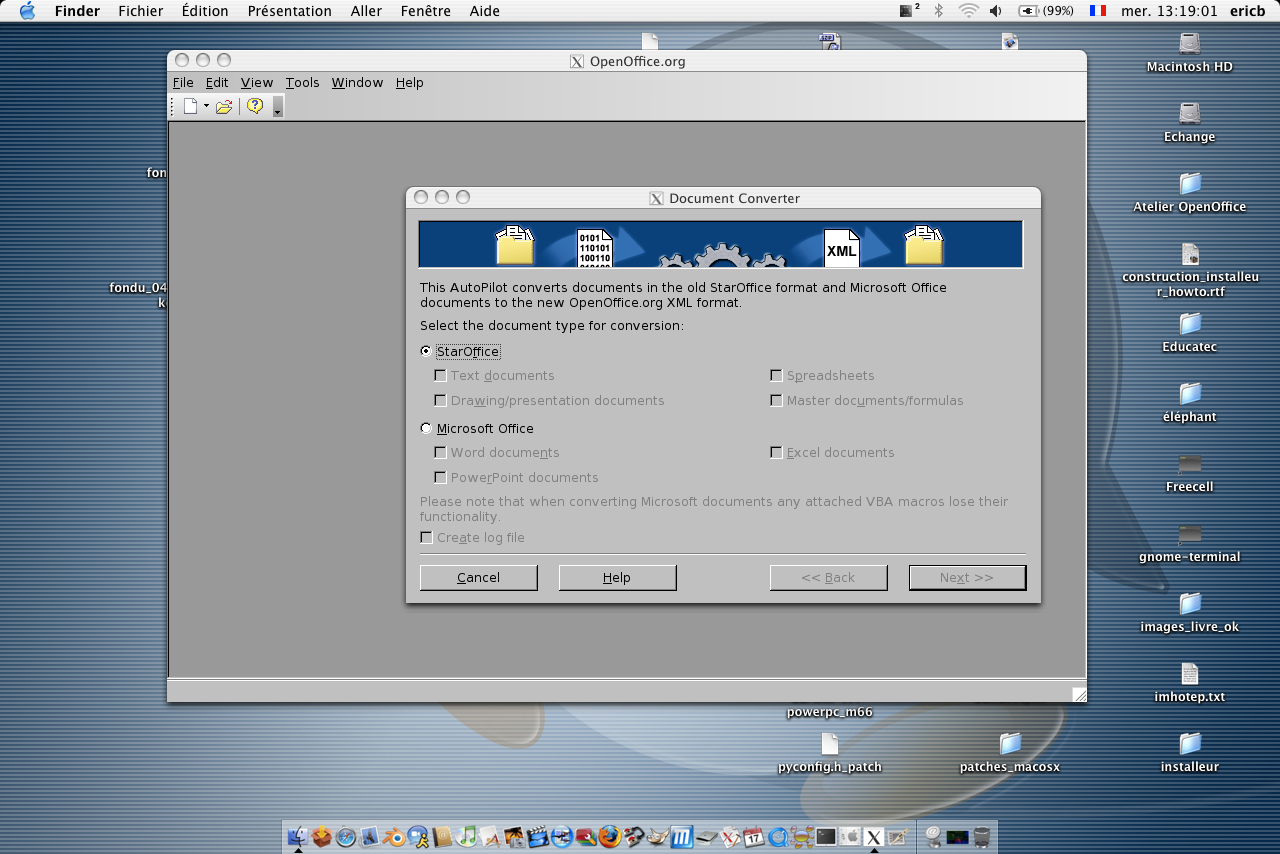Click the New document icon in OpenOffice toolbar
The height and width of the screenshot is (854, 1280).
(x=190, y=106)
